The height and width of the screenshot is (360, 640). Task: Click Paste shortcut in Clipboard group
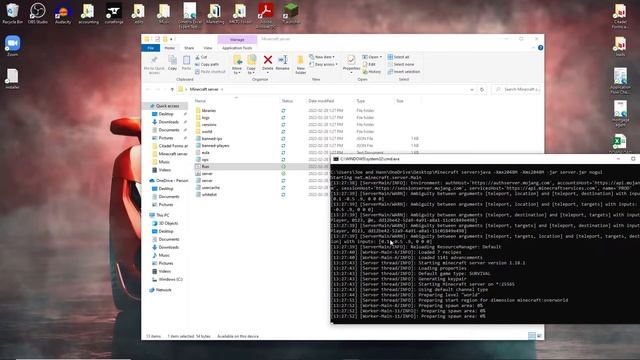click(210, 72)
